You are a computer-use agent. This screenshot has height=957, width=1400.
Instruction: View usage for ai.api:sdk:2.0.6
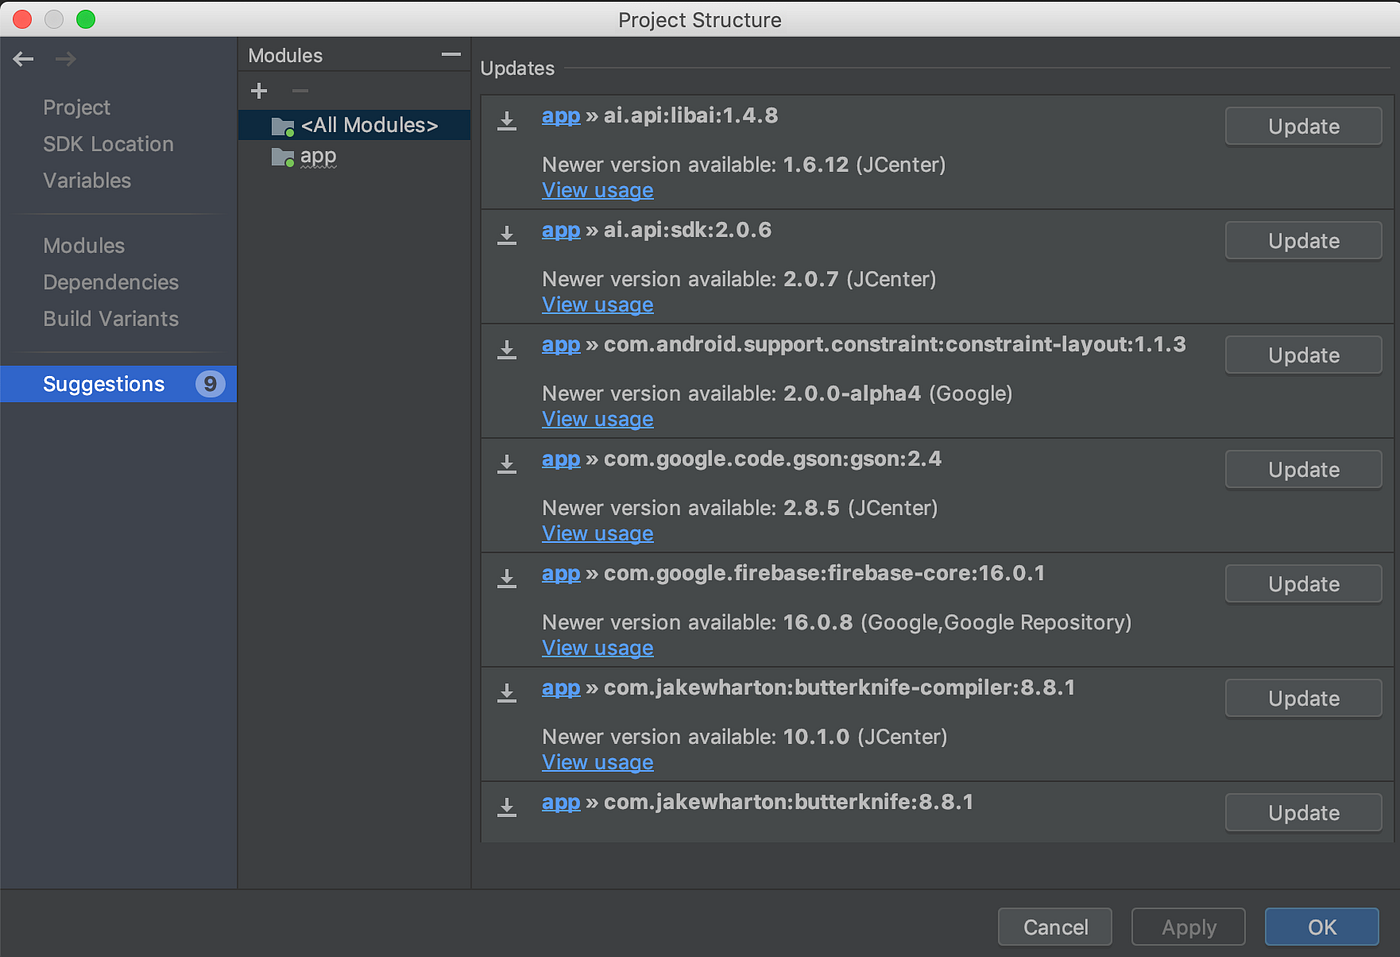(x=597, y=304)
